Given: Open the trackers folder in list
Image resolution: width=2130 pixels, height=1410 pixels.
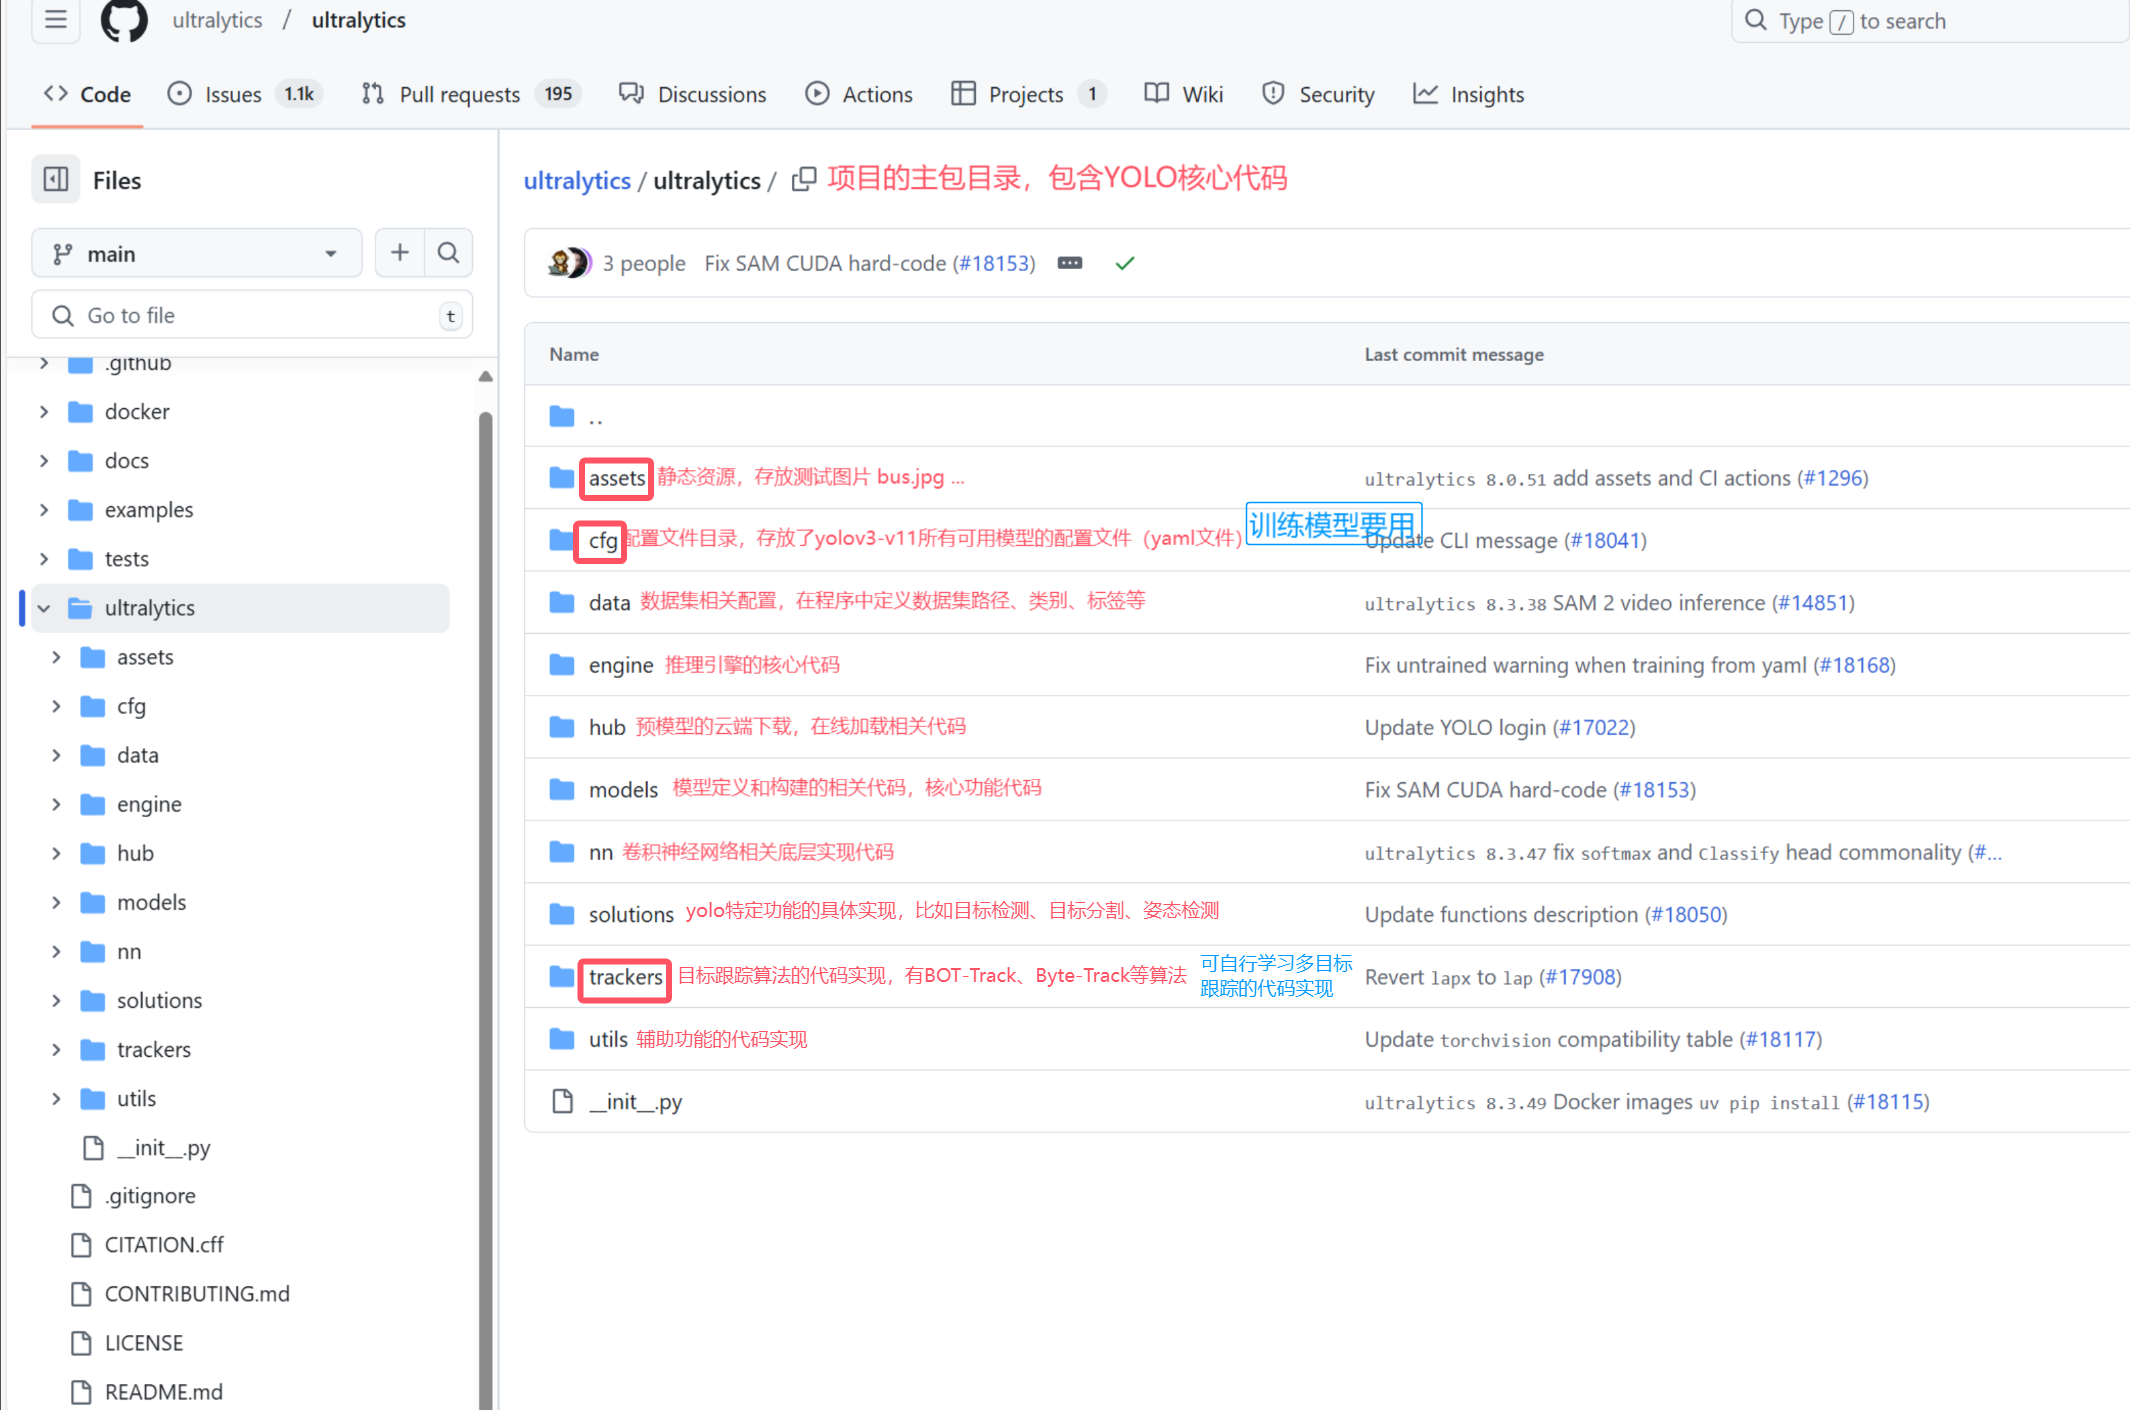Looking at the screenshot, I should click(x=625, y=978).
